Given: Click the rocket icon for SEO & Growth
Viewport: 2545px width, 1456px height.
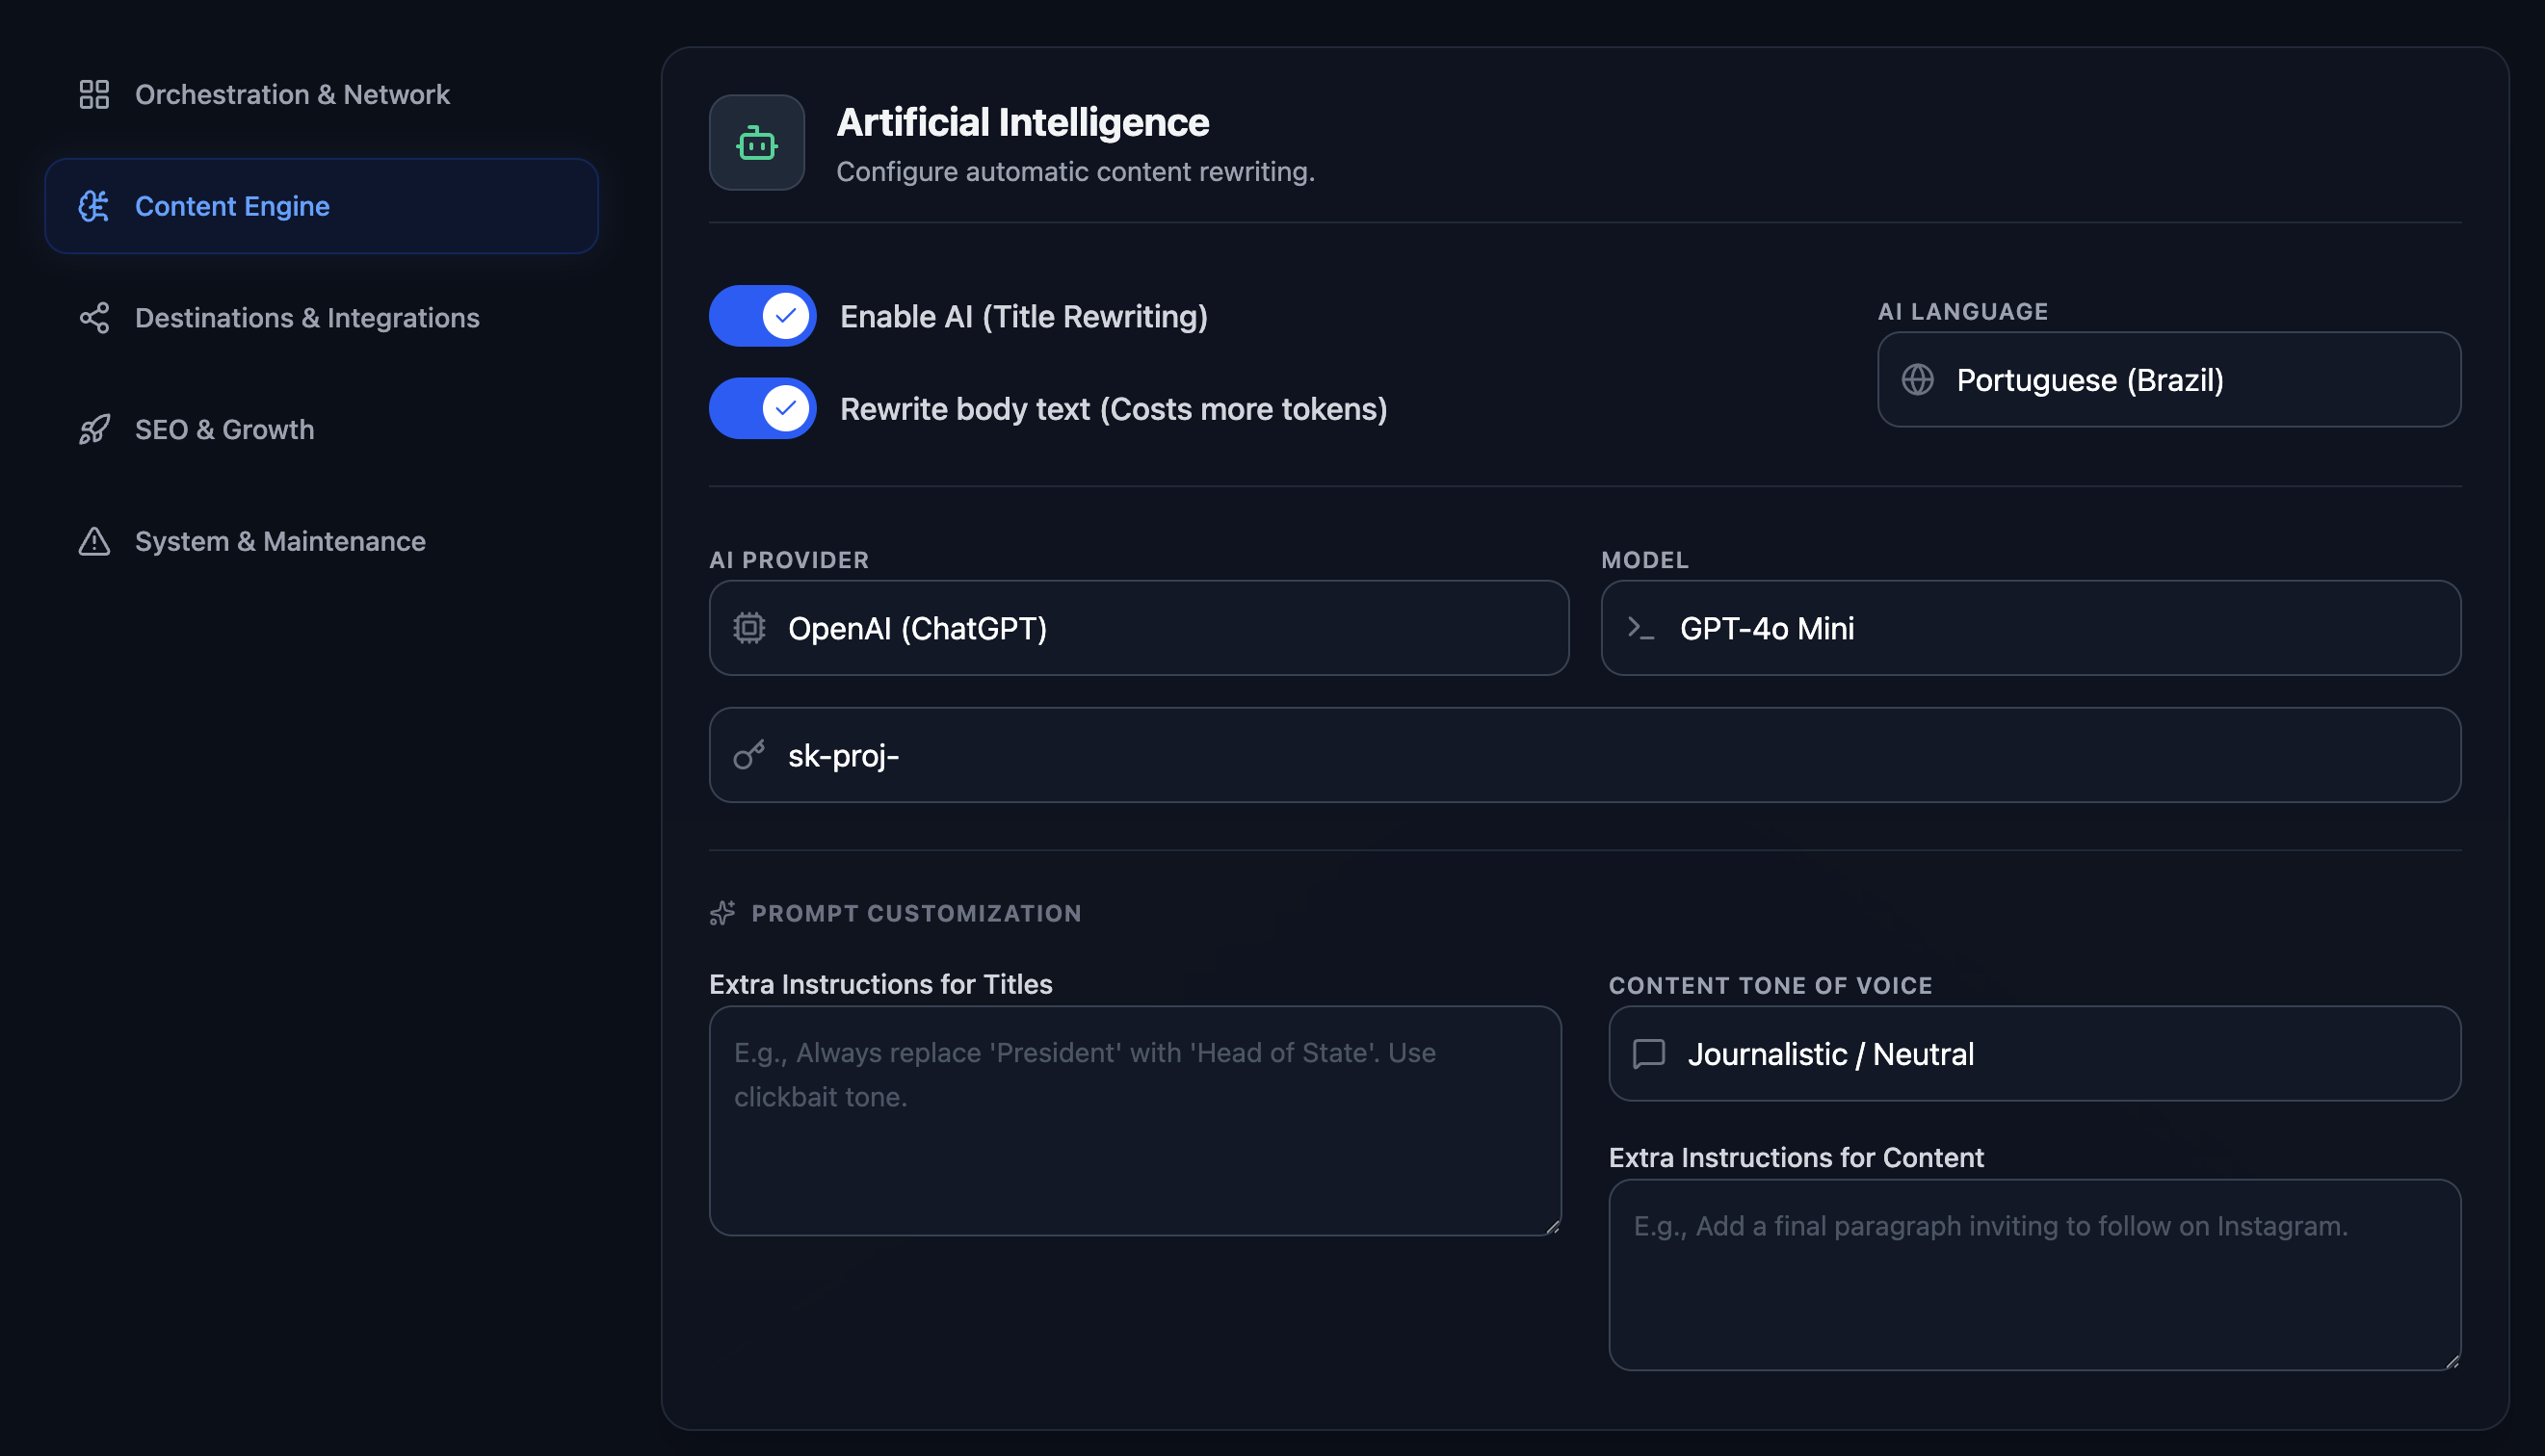Looking at the screenshot, I should (x=94, y=430).
